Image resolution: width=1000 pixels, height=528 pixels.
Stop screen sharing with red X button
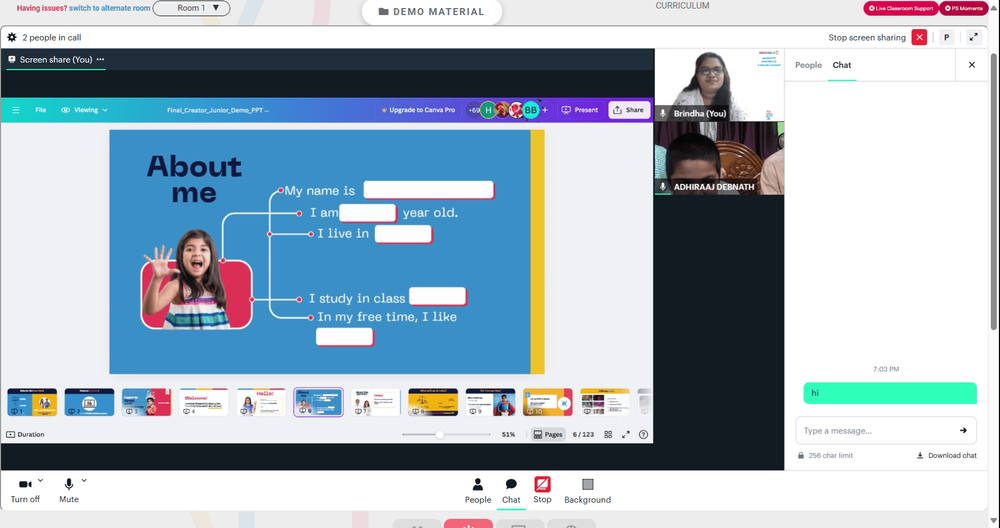(919, 38)
